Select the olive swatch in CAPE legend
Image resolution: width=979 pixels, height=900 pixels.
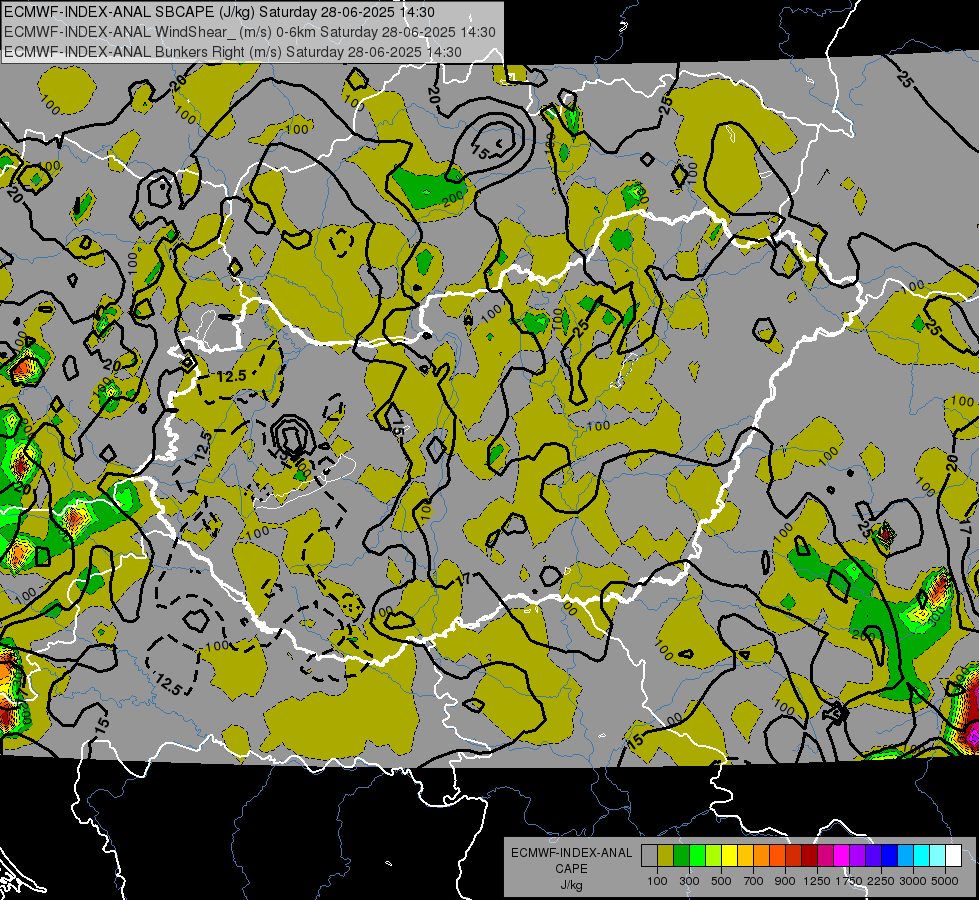pyautogui.click(x=666, y=856)
